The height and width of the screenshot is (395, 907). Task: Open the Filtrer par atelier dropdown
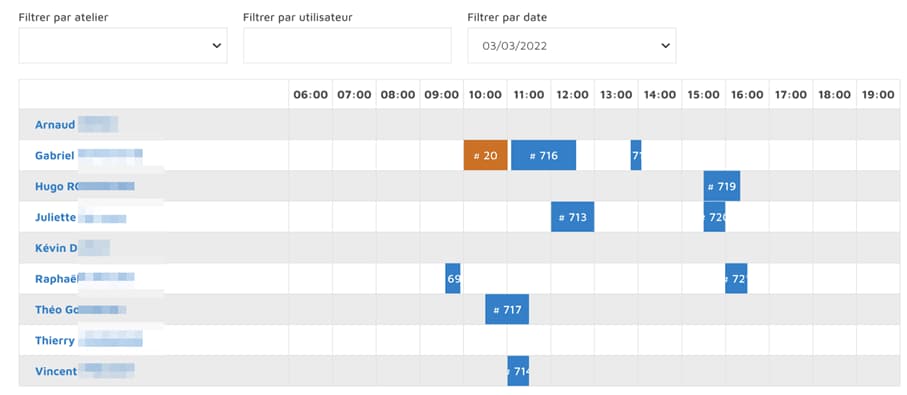123,46
